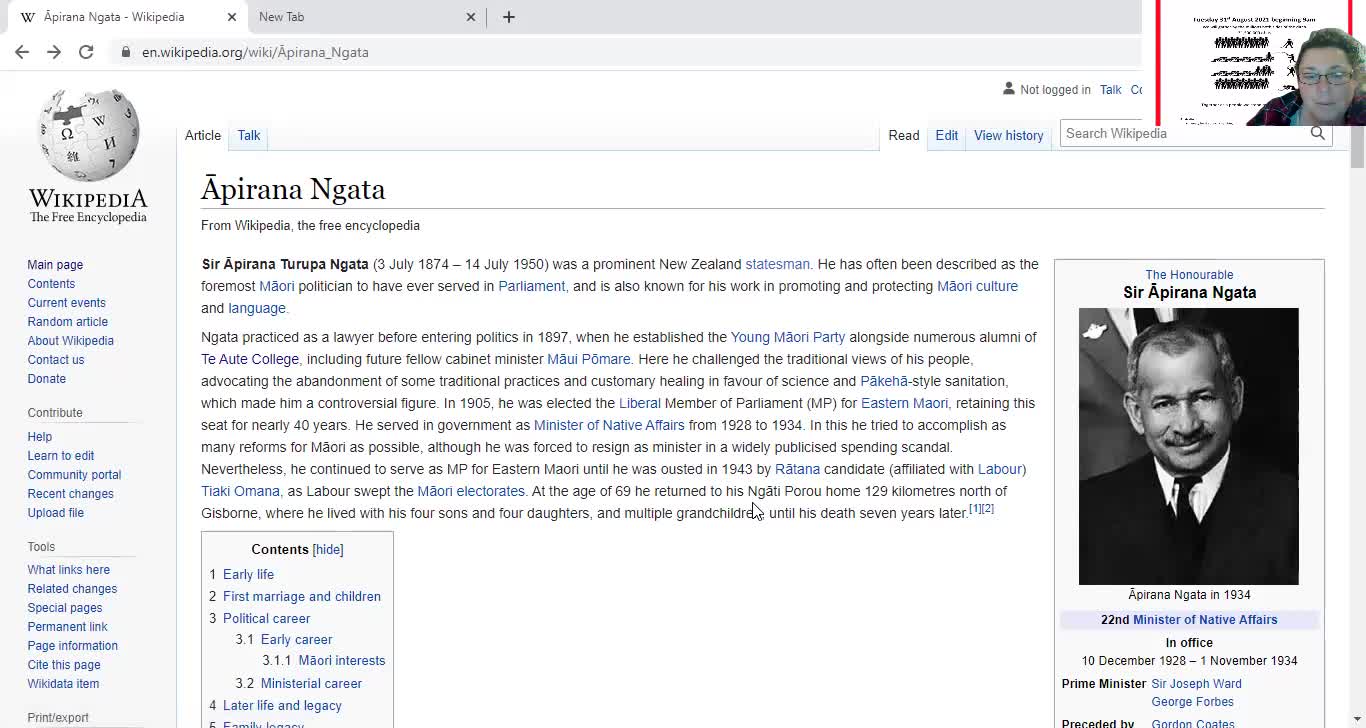Open About Wikipedia link
1366x728 pixels.
pos(70,341)
